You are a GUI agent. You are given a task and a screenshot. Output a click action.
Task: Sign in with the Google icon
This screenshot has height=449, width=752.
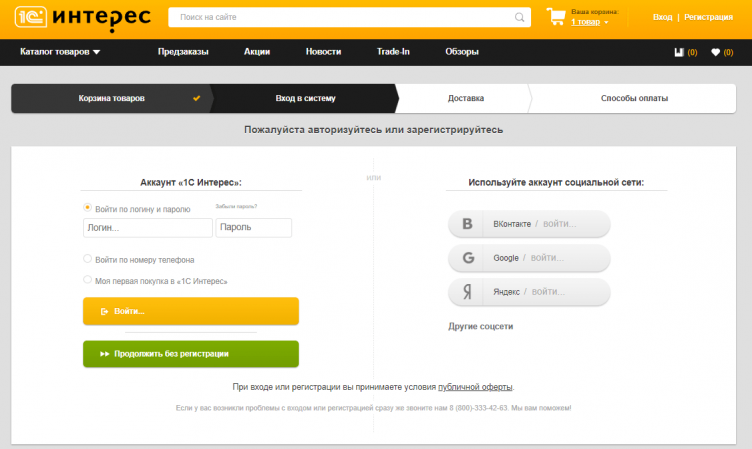(x=467, y=258)
